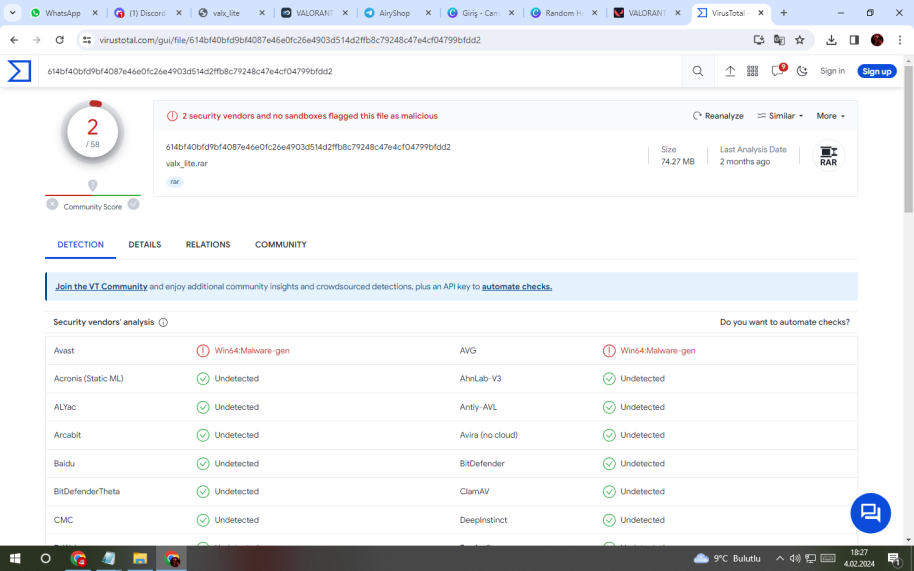Click the Security vendors' analysis info icon
The width and height of the screenshot is (914, 571).
click(x=163, y=322)
